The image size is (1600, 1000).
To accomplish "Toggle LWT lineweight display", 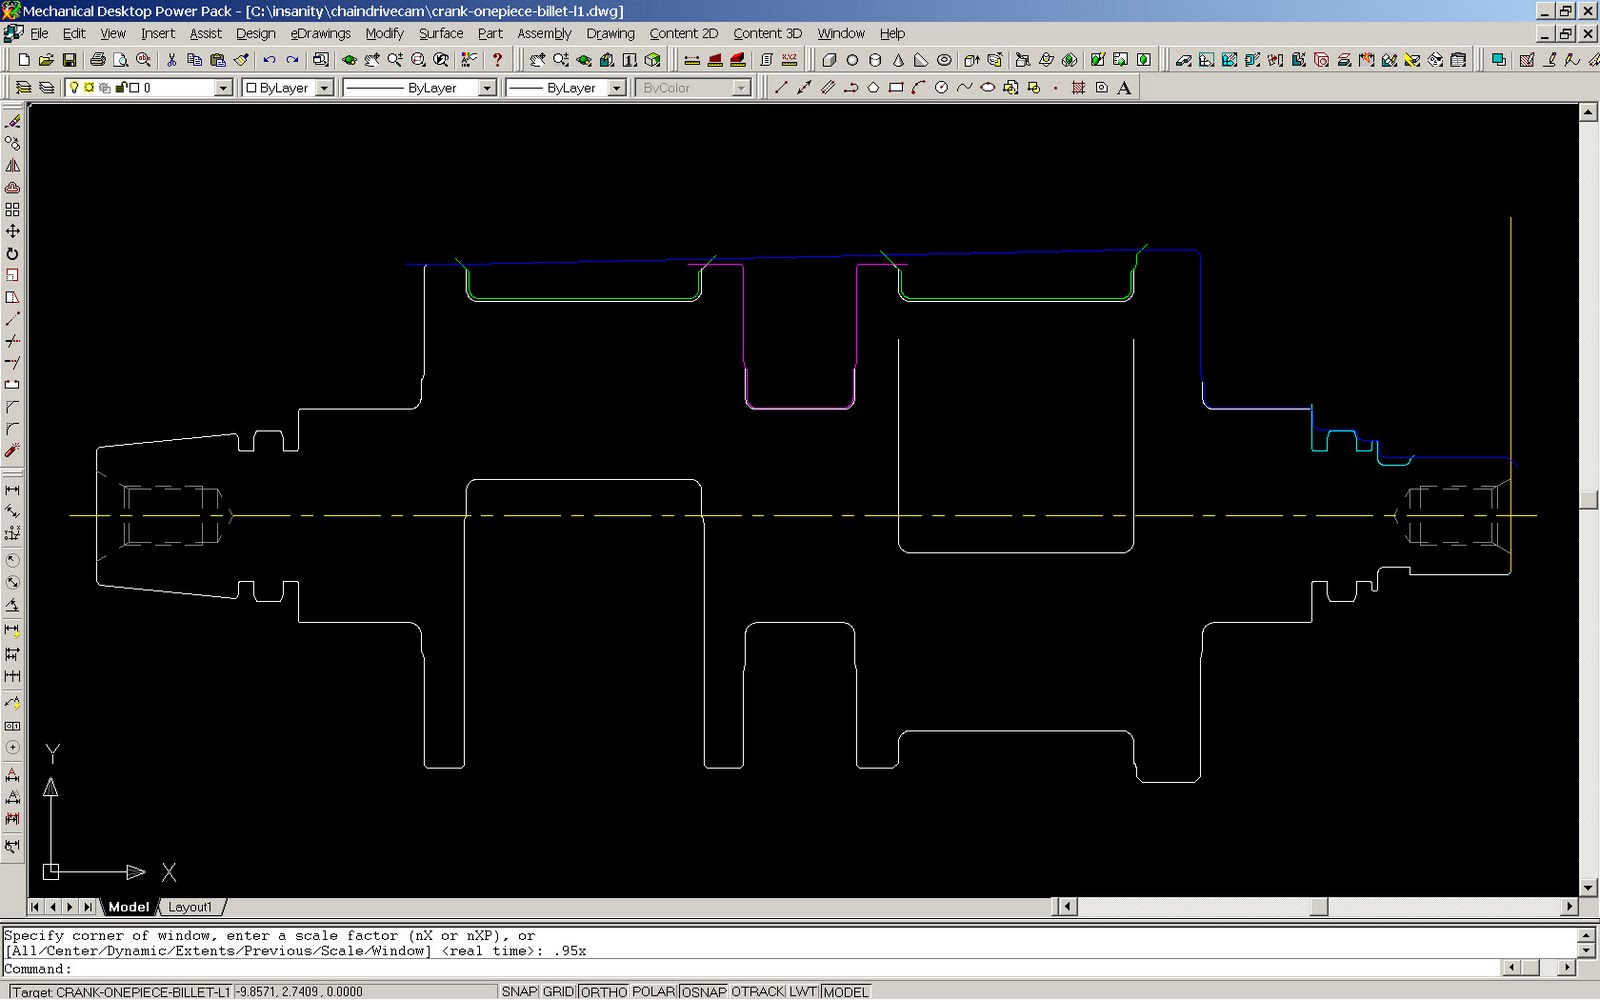I will tap(803, 992).
